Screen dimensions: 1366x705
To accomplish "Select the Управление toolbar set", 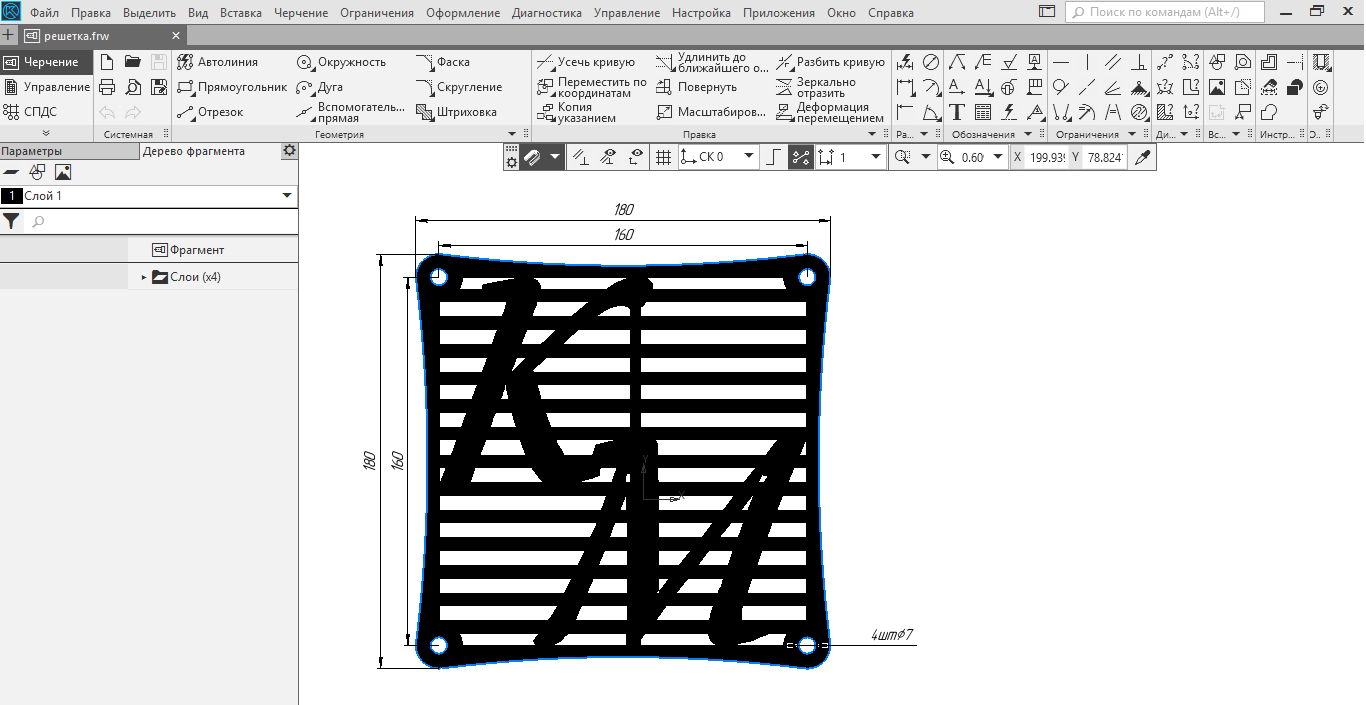I will point(46,87).
